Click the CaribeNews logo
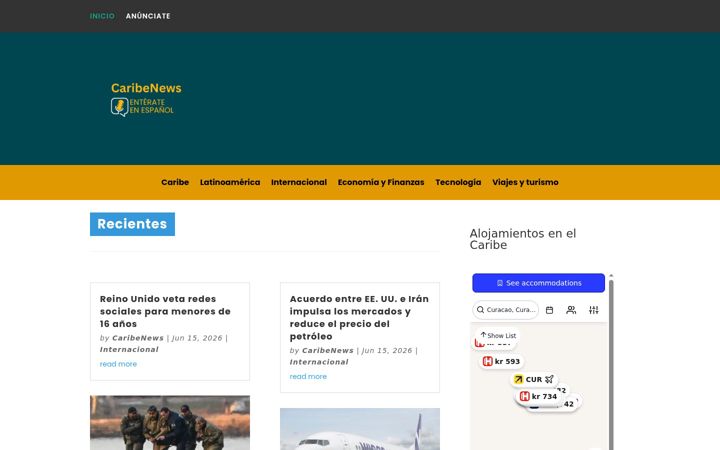Screen dimensions: 720x450 click(x=146, y=99)
